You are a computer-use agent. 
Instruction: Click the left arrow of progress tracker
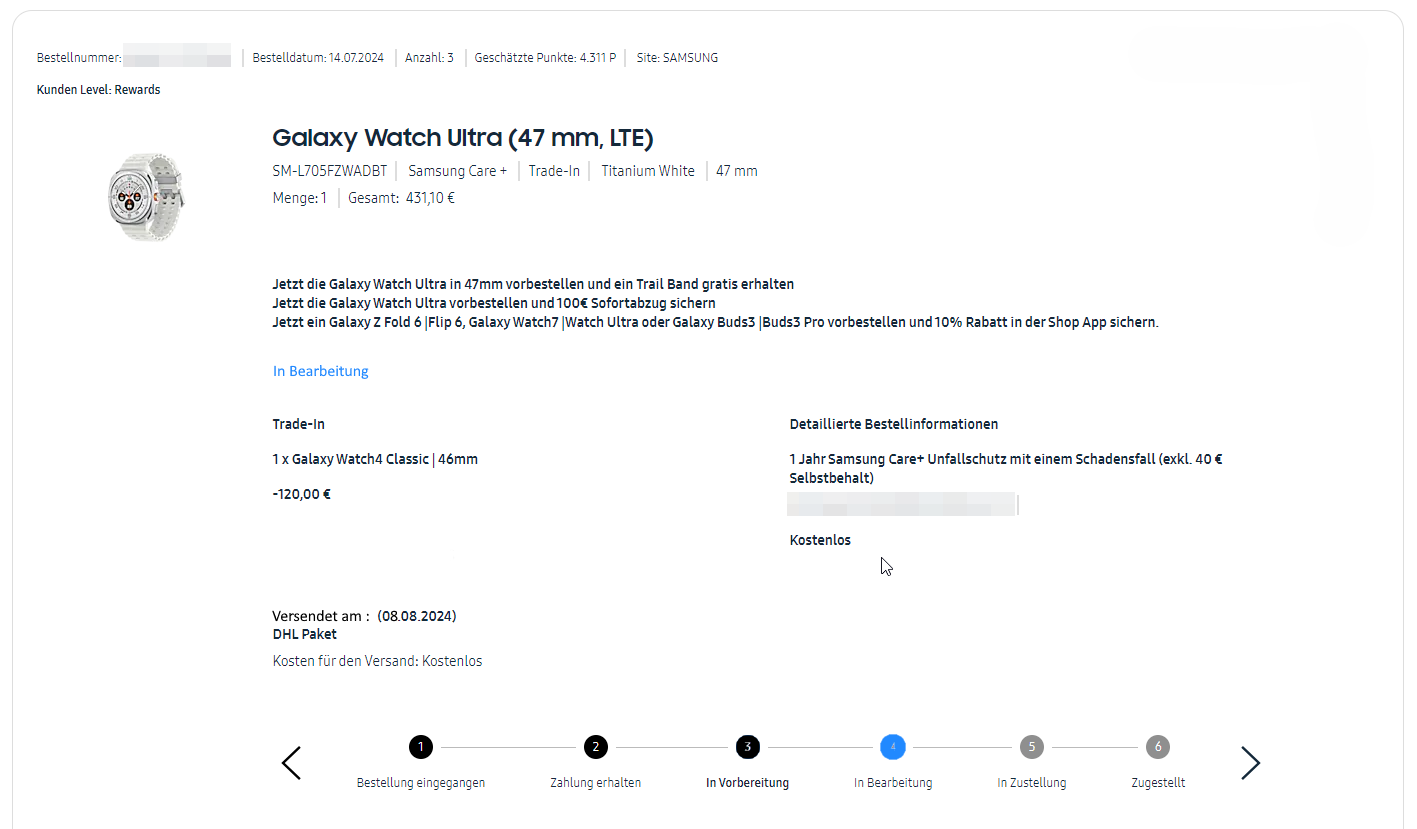pos(291,763)
